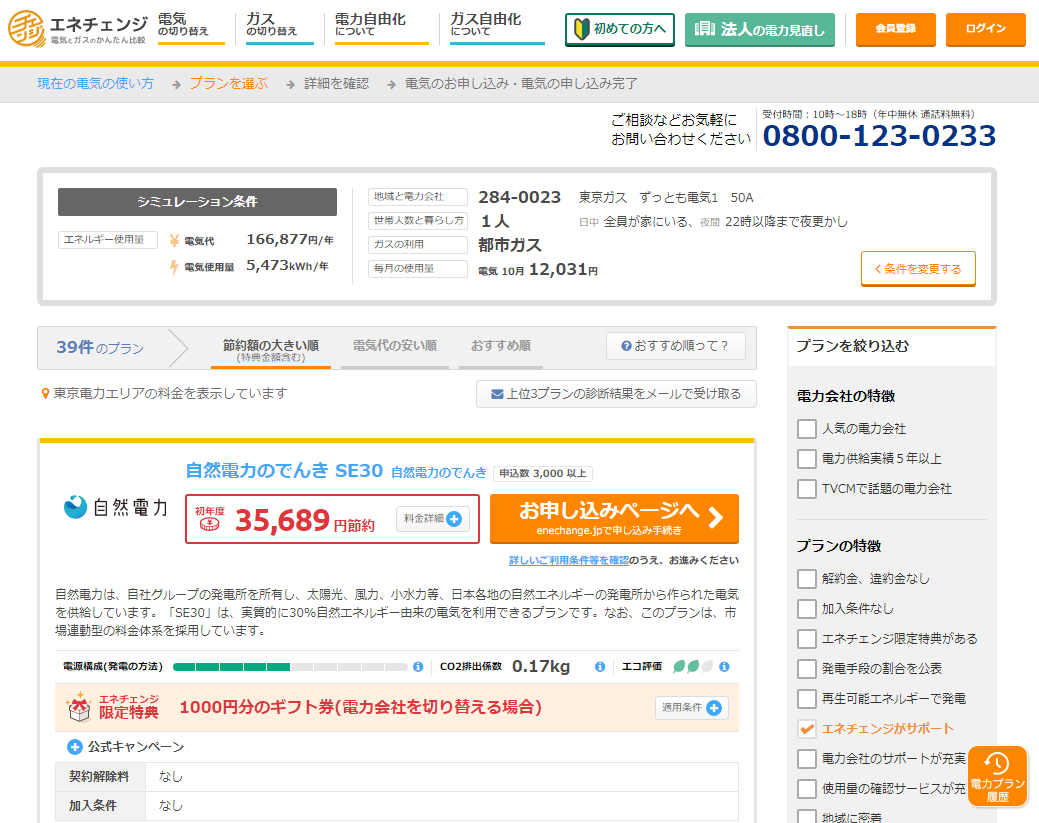Toggle 使用量の確認サービス checkbox

806,789
